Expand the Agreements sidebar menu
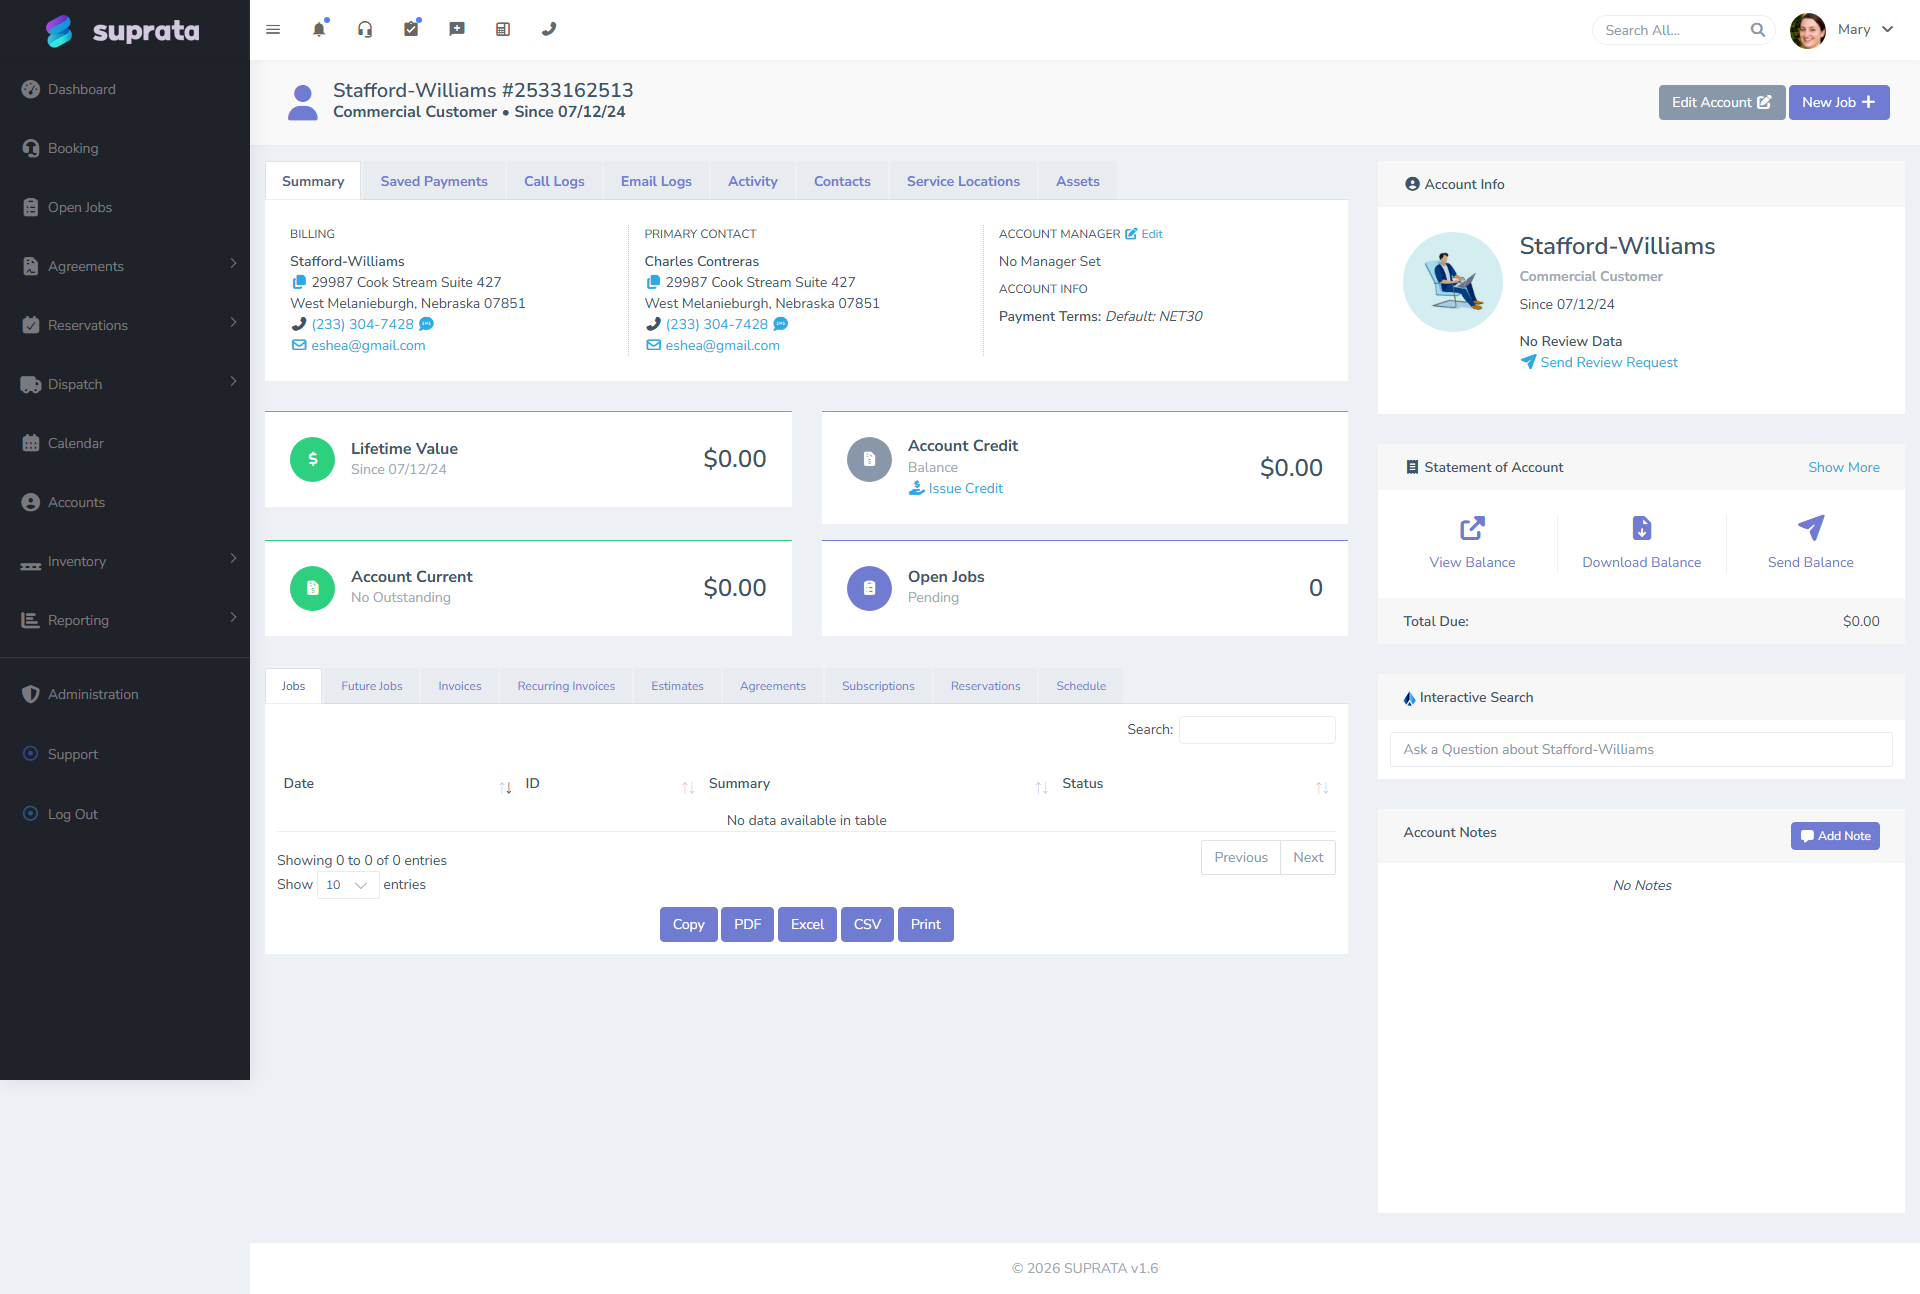Screen dimensions: 1920x1294 tap(125, 266)
